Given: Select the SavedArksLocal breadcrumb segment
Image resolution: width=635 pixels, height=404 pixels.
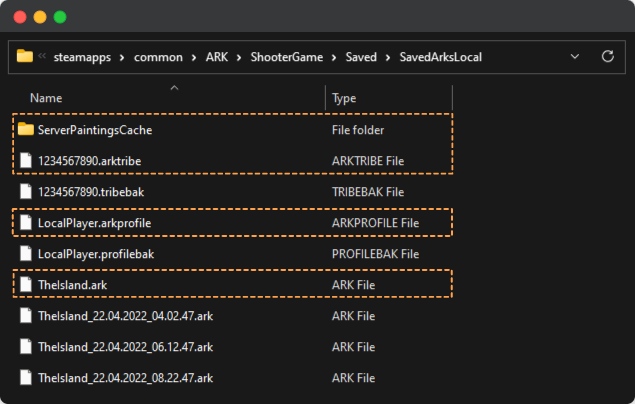Looking at the screenshot, I should pos(441,57).
